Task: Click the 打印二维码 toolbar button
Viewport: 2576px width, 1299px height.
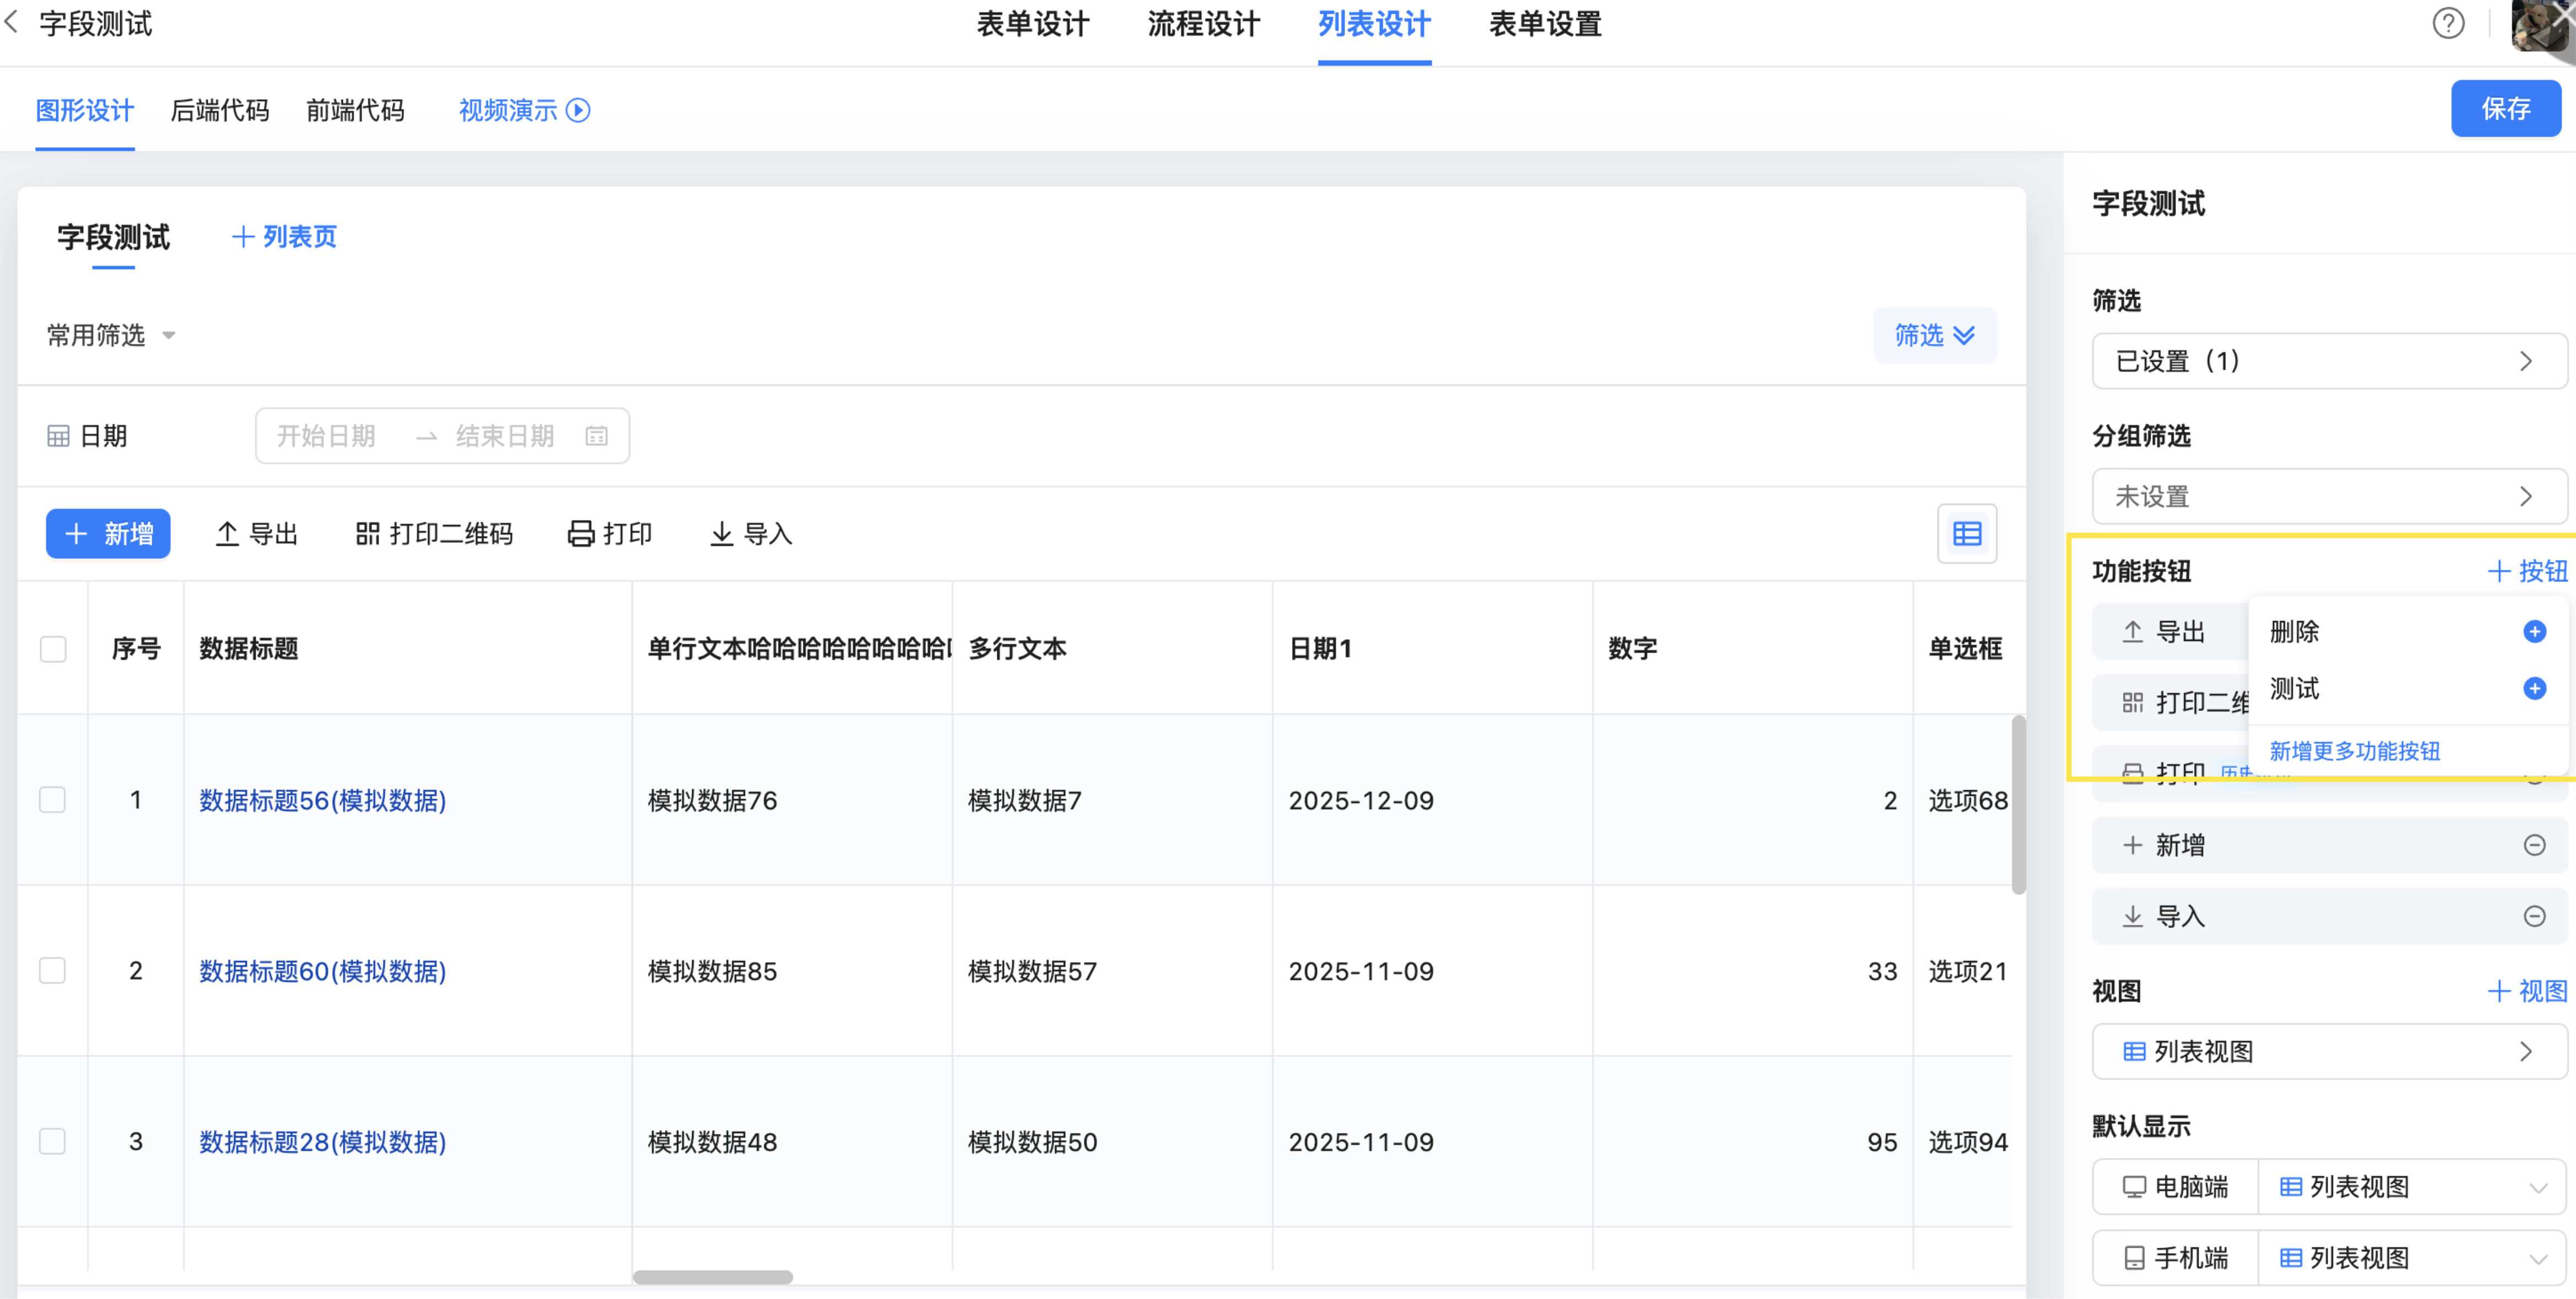Action: pos(434,534)
